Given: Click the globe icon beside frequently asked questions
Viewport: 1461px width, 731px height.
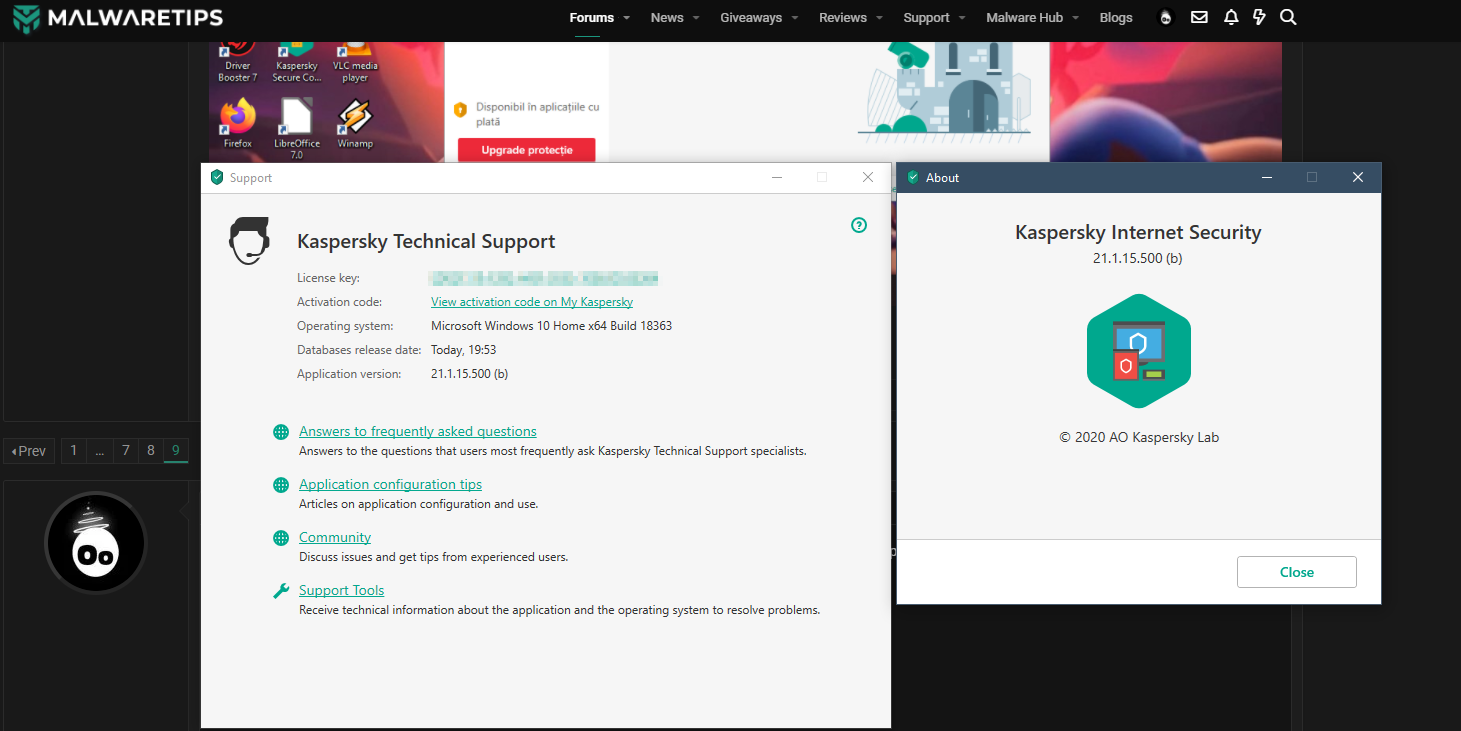Looking at the screenshot, I should pos(281,432).
